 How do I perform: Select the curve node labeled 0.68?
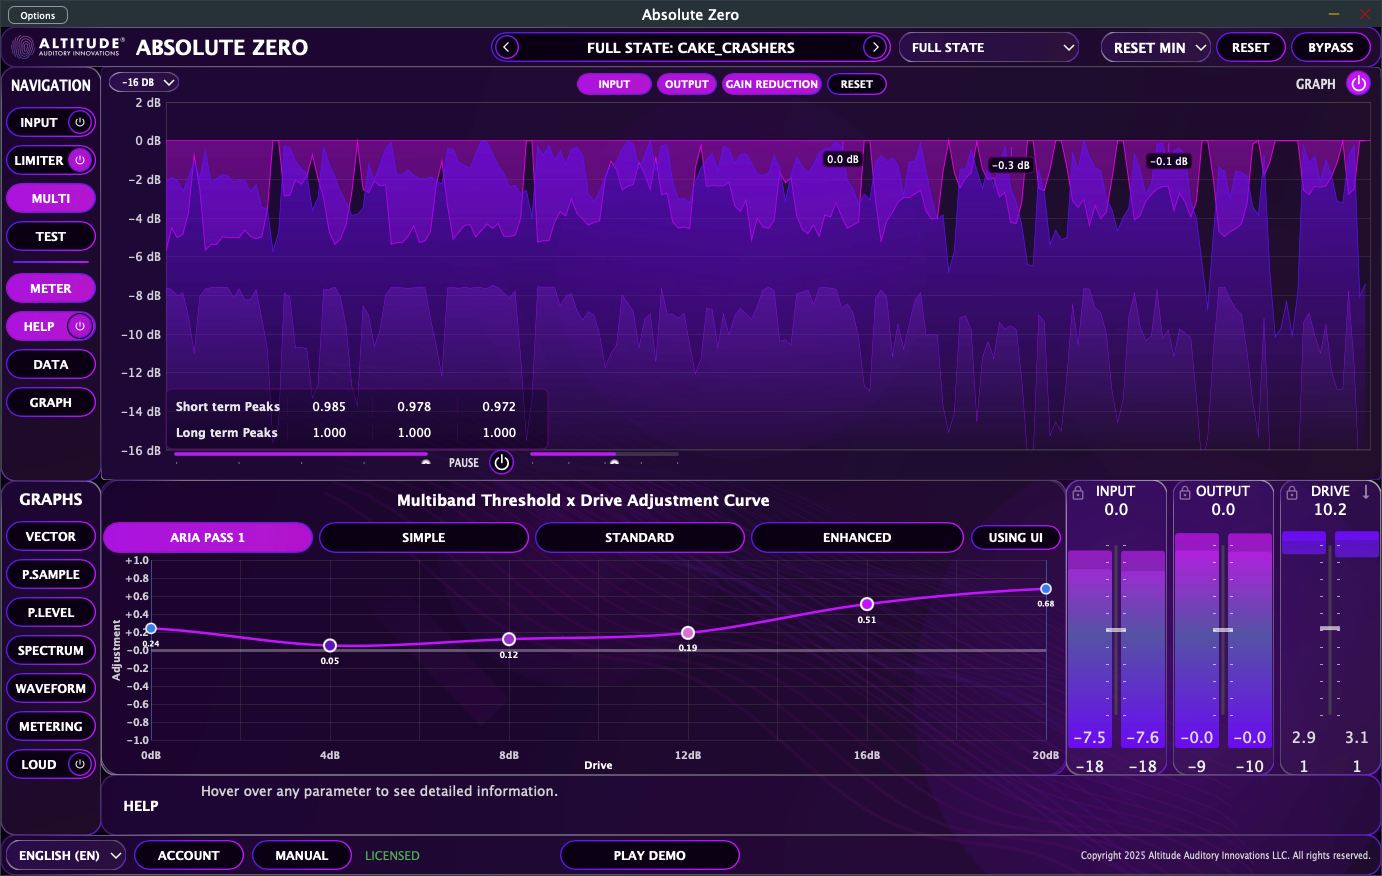click(x=1046, y=589)
